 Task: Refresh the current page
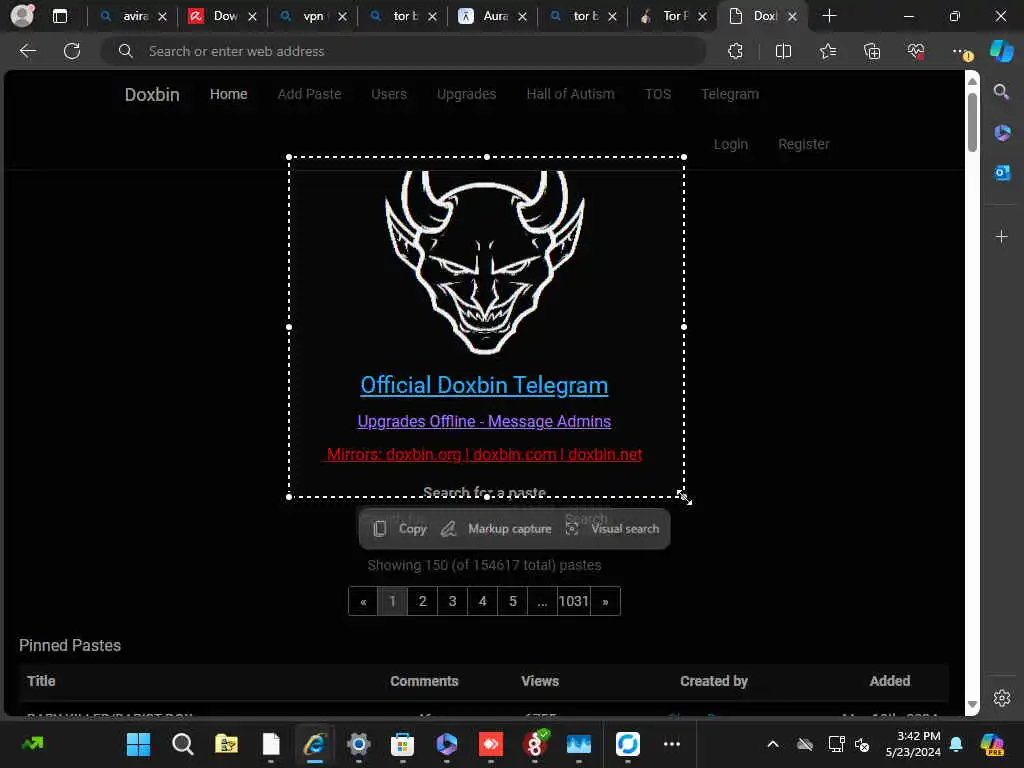click(72, 51)
